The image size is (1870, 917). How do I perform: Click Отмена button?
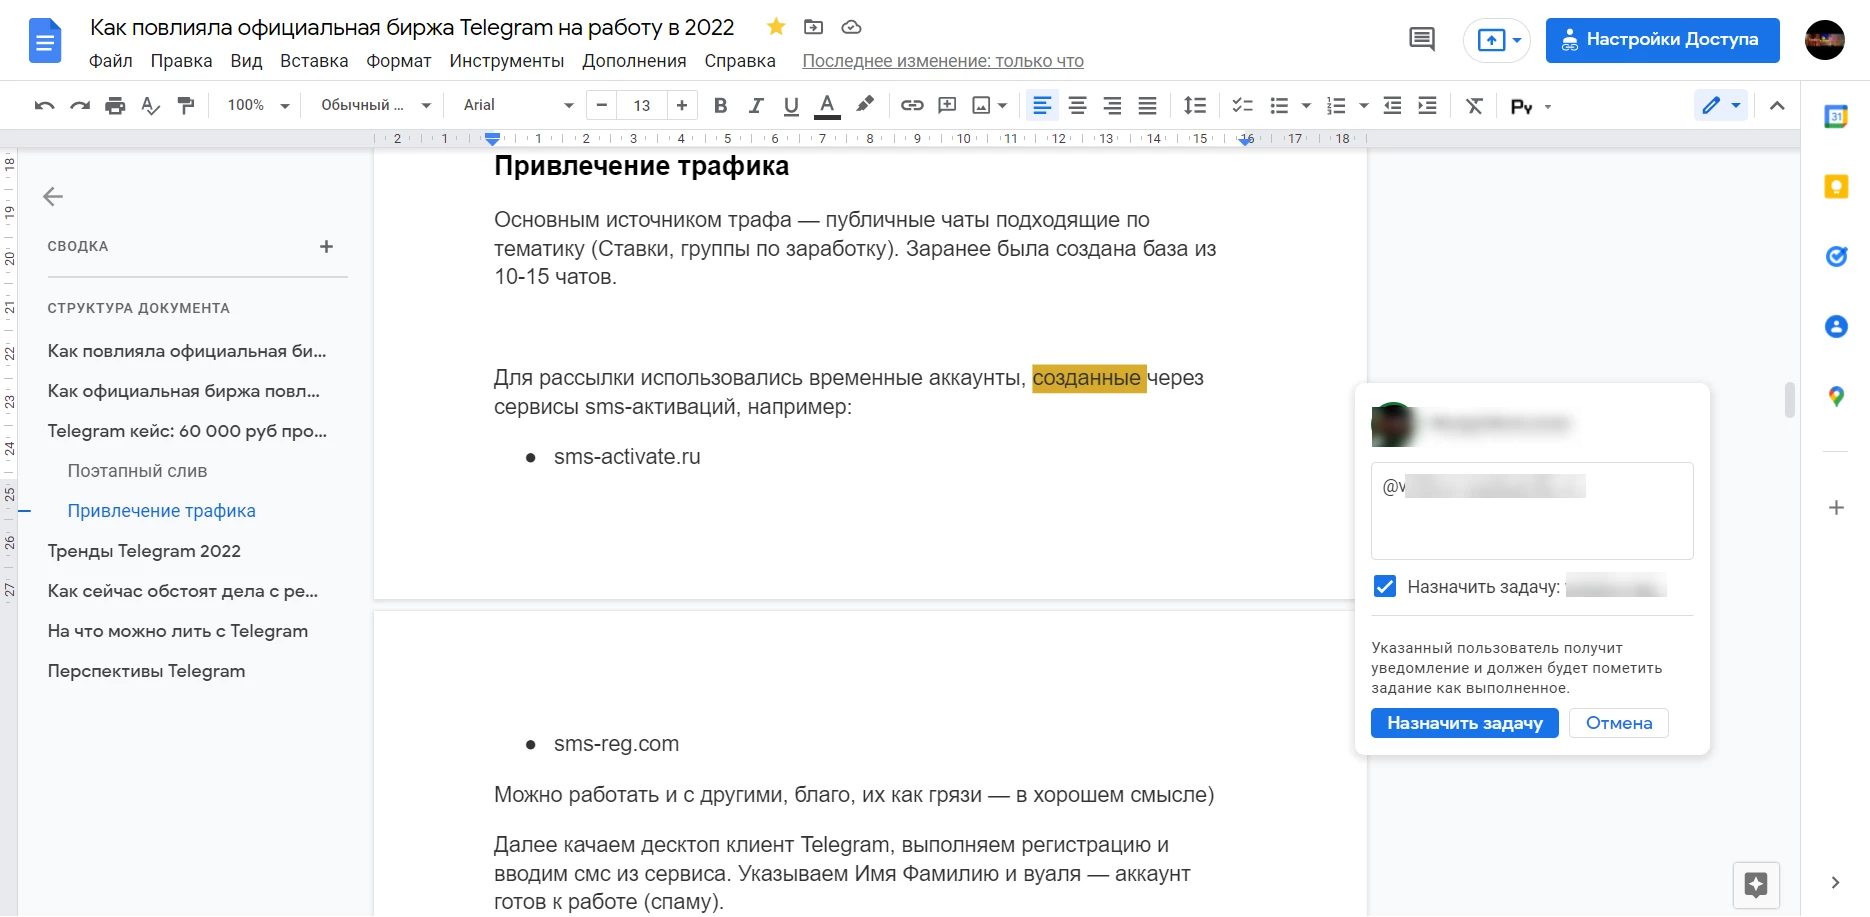1619,723
